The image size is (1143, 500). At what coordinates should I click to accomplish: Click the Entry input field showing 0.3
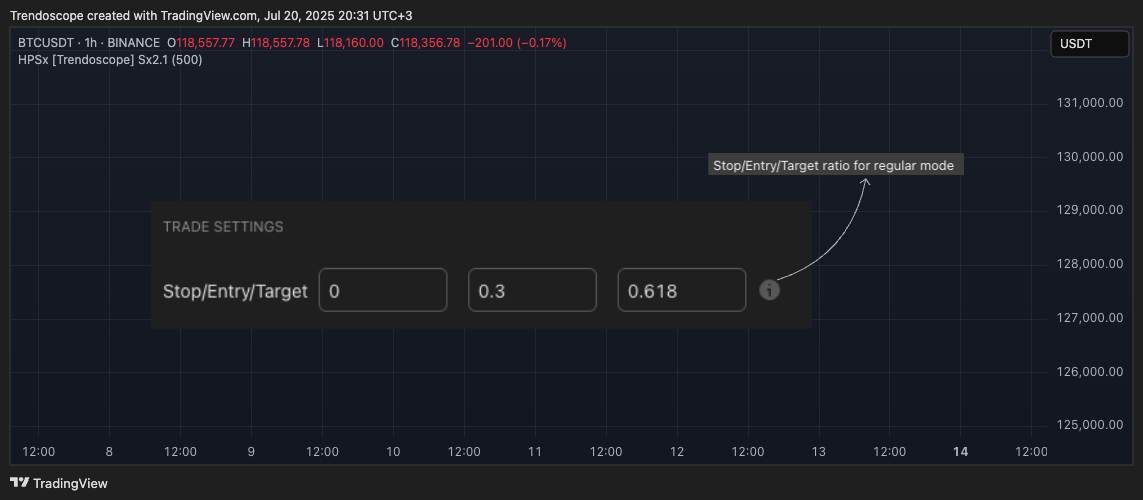click(x=532, y=290)
